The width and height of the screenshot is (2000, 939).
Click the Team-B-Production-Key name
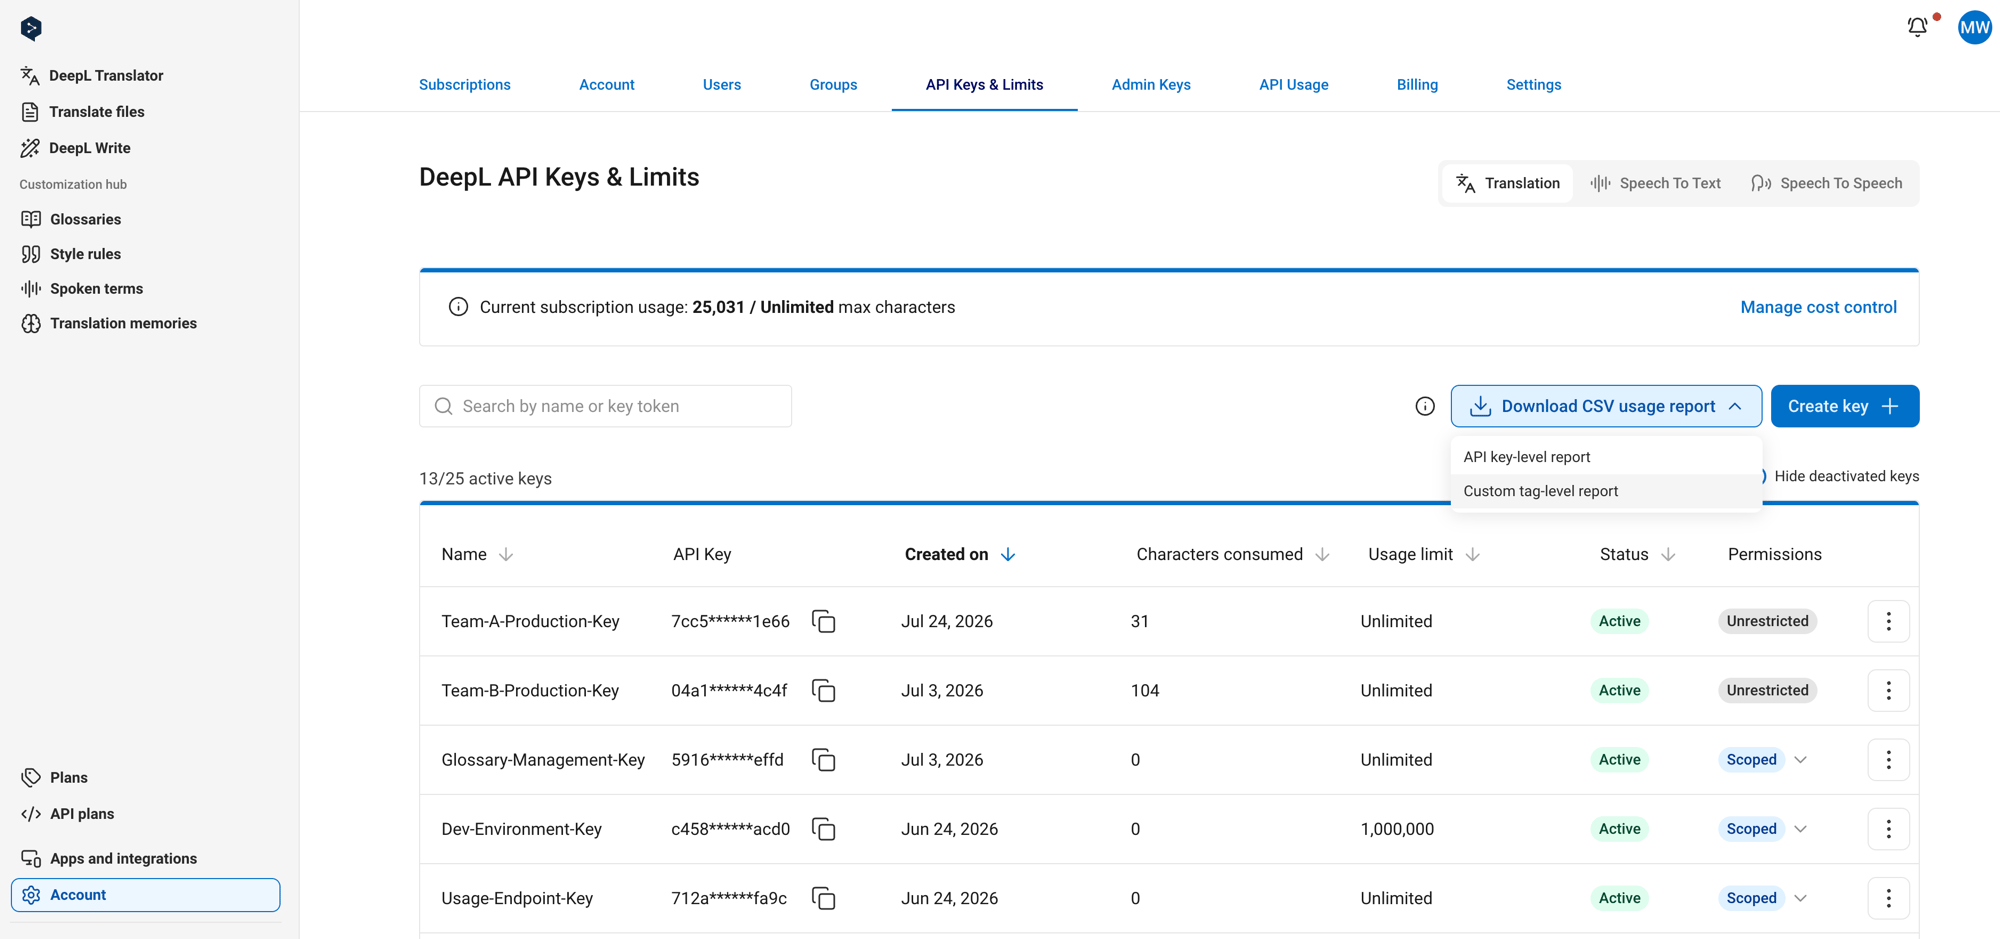(530, 691)
